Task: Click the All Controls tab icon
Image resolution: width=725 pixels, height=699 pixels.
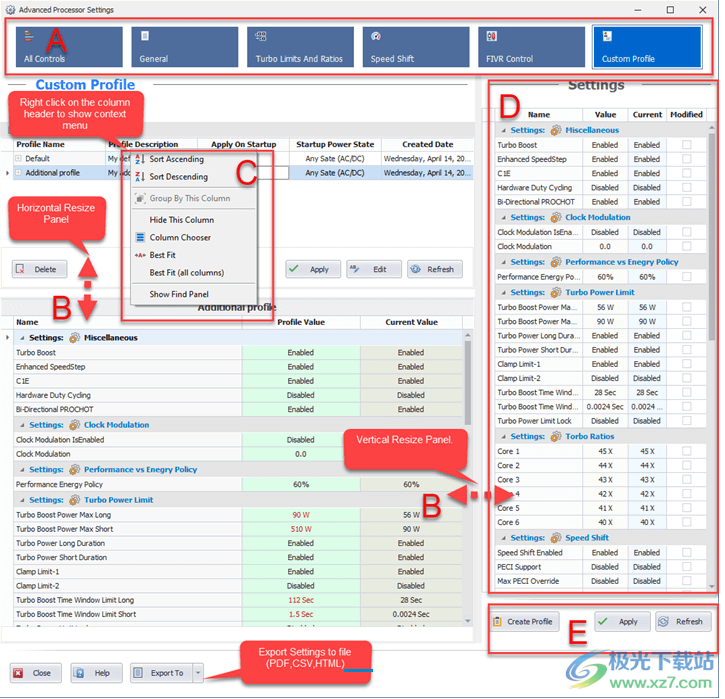Action: 29,36
